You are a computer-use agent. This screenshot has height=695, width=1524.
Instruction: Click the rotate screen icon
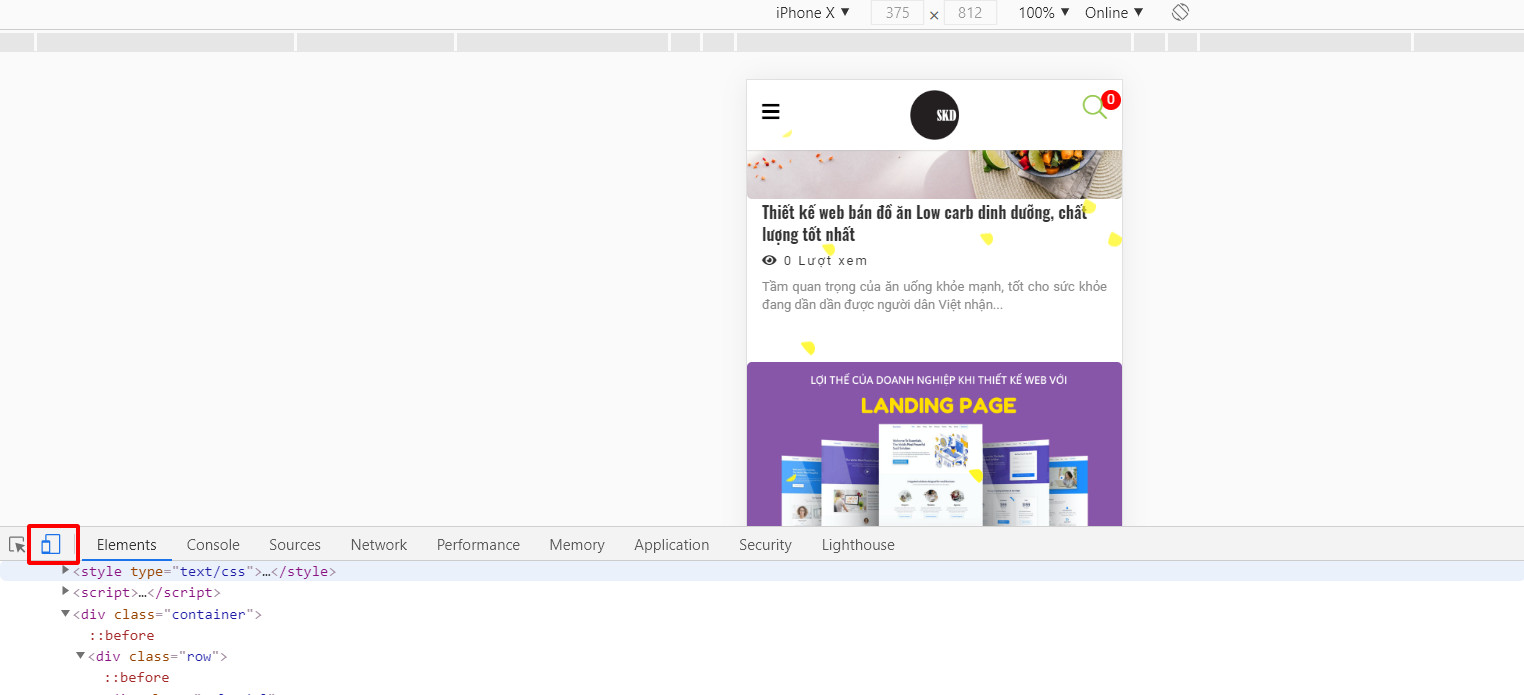tap(1180, 13)
